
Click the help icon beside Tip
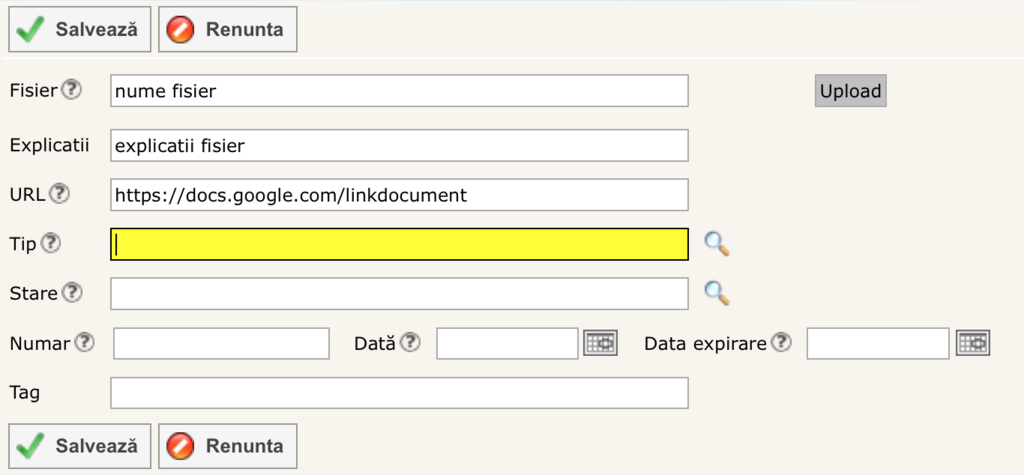[x=50, y=243]
